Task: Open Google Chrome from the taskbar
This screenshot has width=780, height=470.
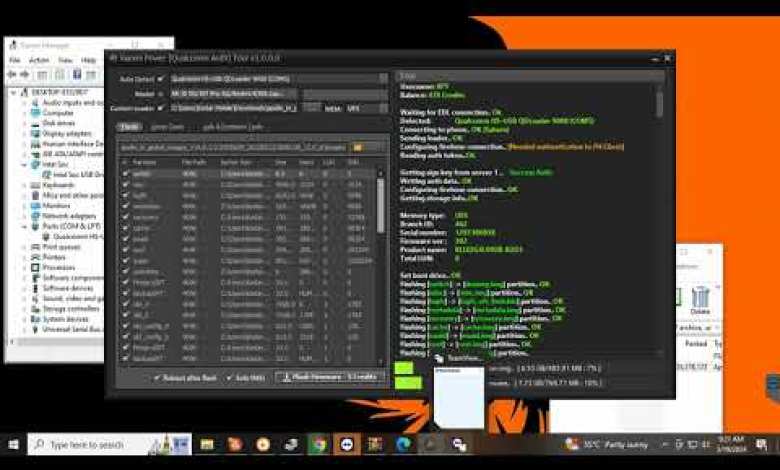Action: [x=318, y=444]
